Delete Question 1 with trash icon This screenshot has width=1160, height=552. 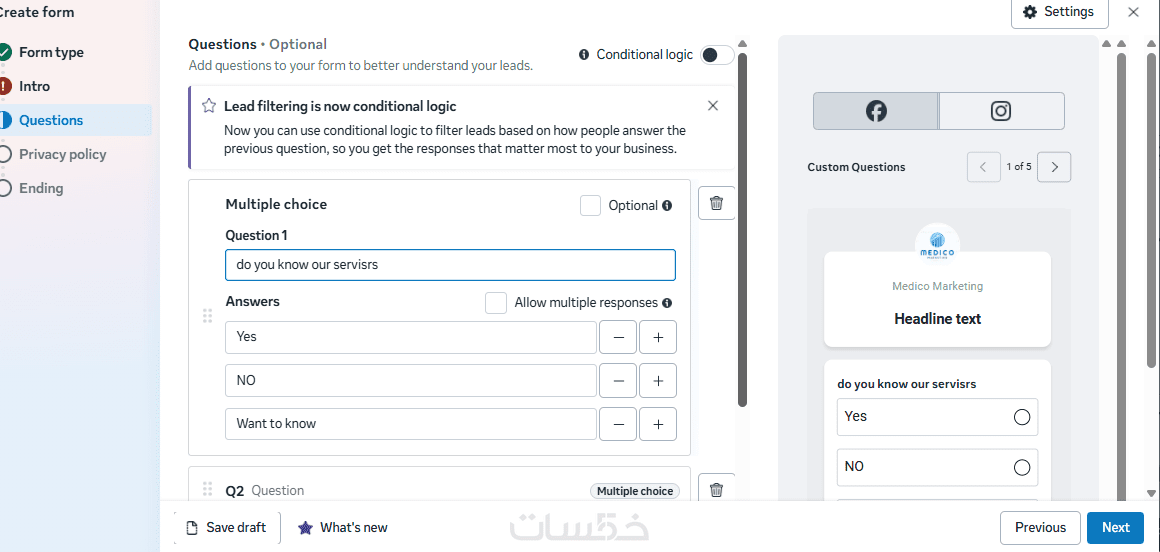click(716, 204)
